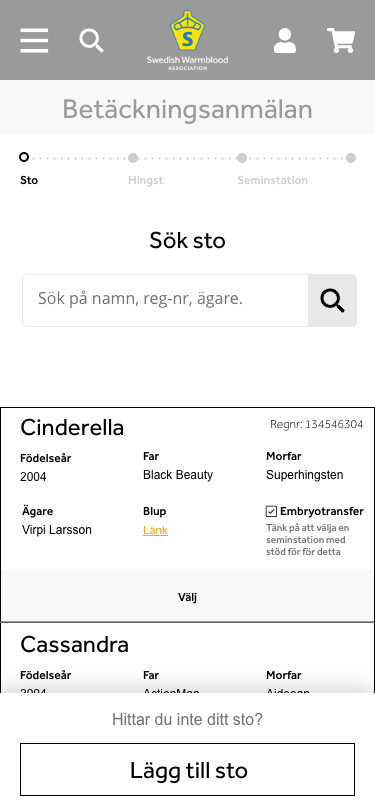Click the last progress step dot
This screenshot has width=375, height=812.
(351, 158)
